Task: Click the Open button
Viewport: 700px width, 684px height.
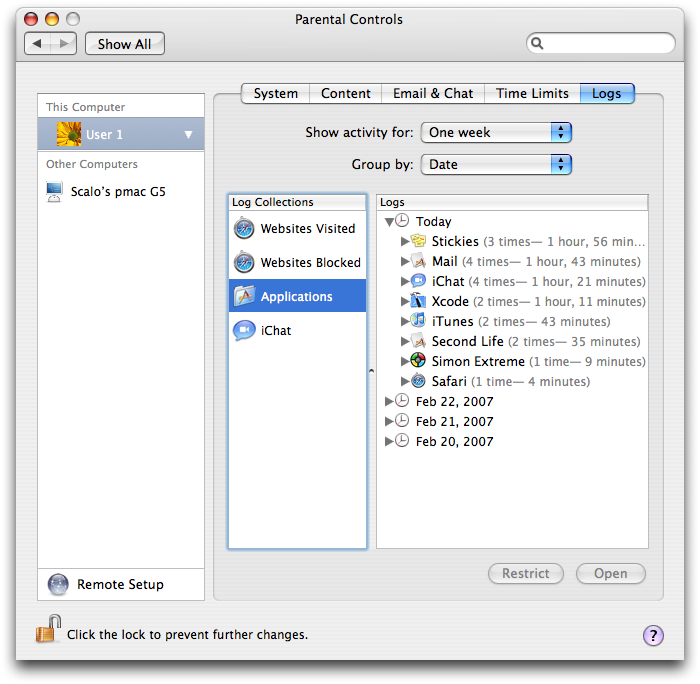Action: (x=610, y=573)
